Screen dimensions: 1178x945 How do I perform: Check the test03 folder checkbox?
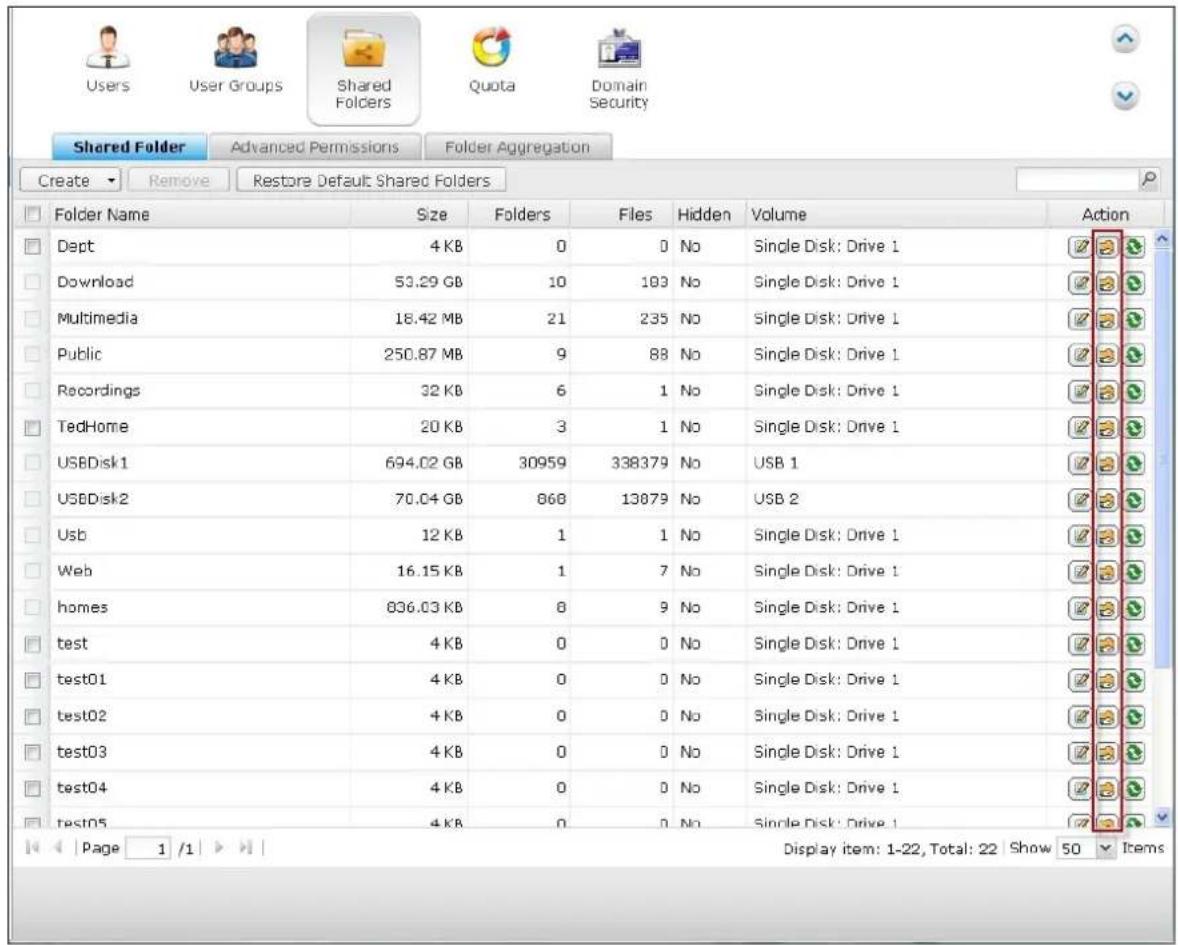[32, 752]
